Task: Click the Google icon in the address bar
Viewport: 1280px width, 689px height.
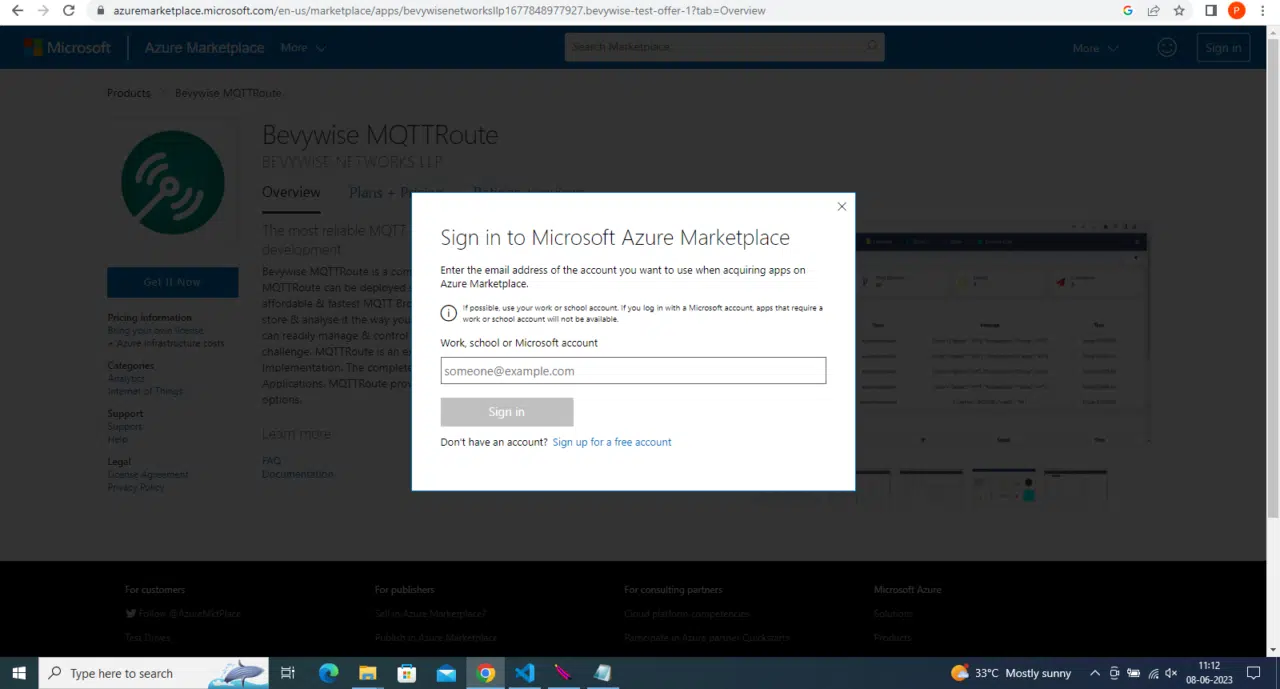Action: coord(1128,11)
